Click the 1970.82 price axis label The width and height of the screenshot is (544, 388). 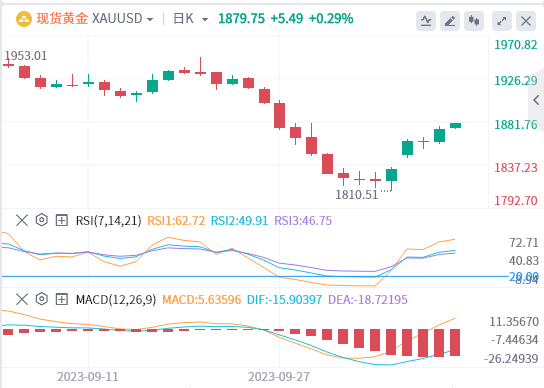pos(516,45)
